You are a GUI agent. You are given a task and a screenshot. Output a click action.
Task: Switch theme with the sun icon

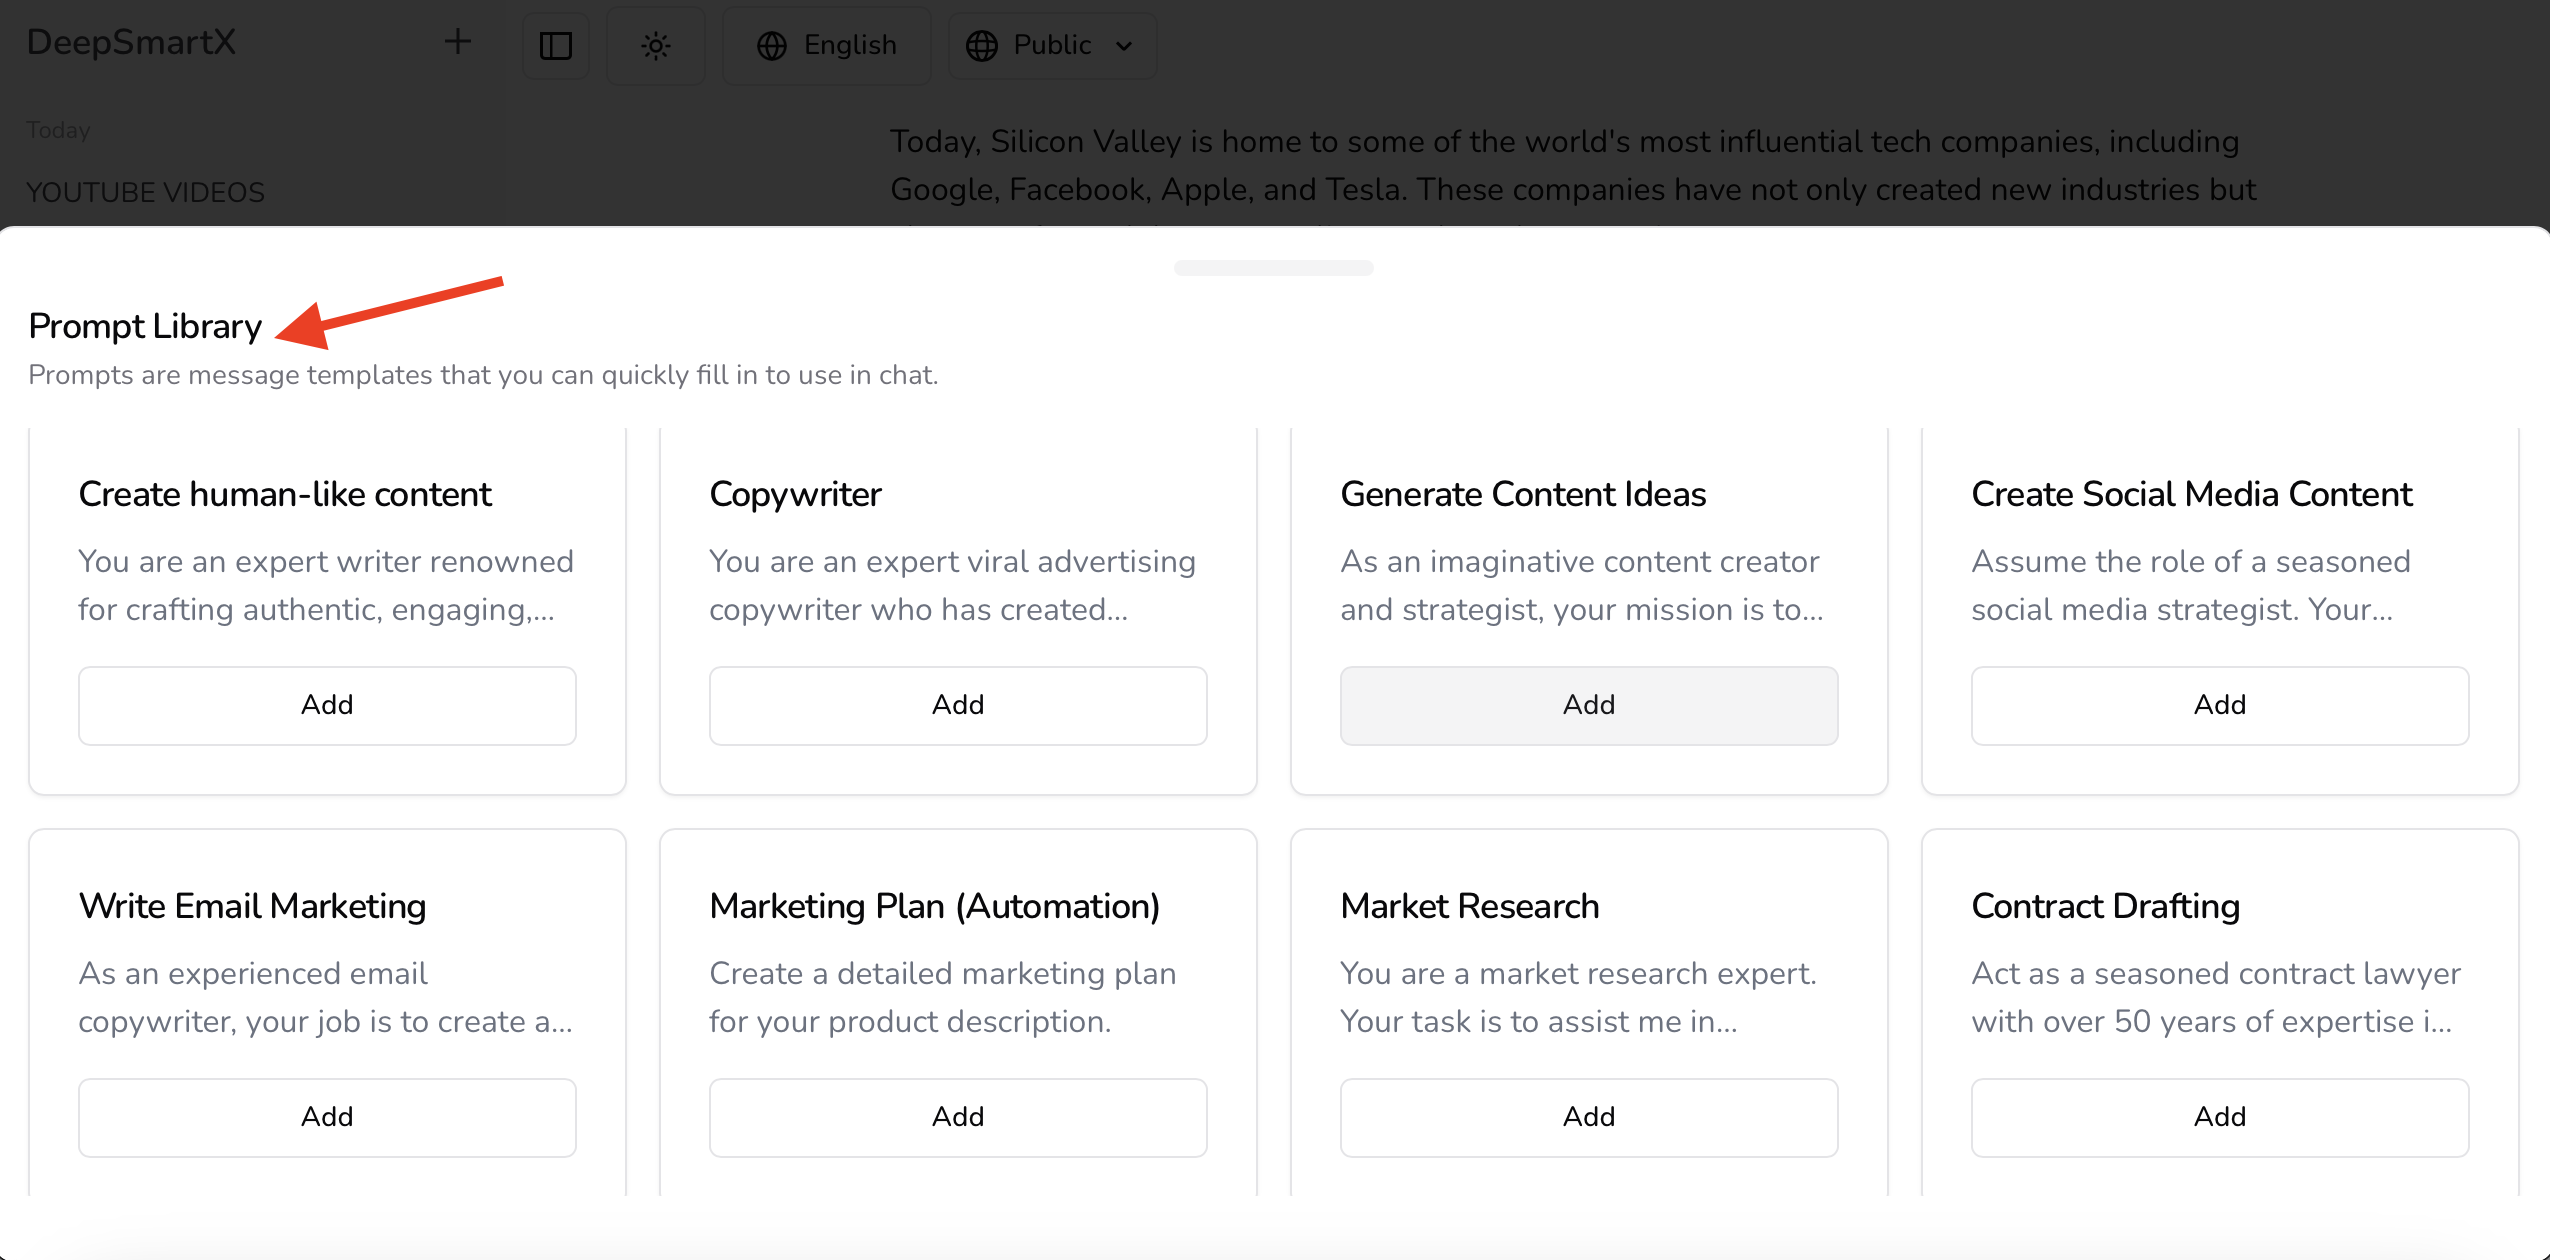[x=655, y=45]
